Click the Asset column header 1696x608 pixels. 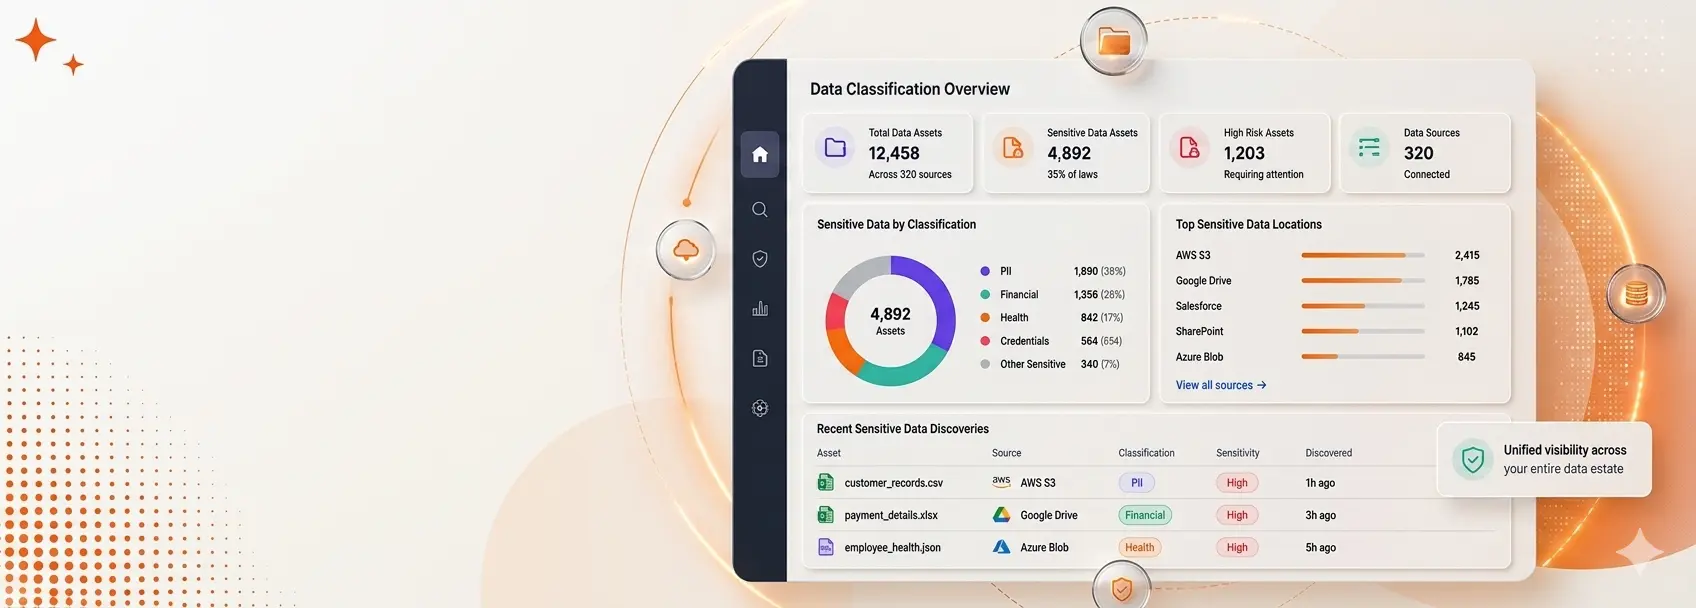point(829,453)
